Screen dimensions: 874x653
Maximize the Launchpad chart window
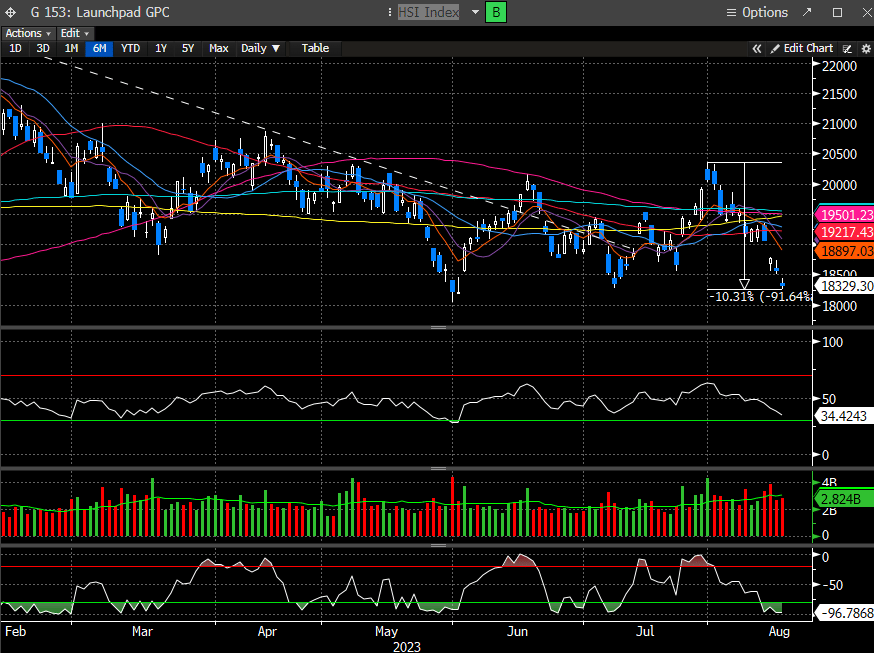pyautogui.click(x=837, y=12)
